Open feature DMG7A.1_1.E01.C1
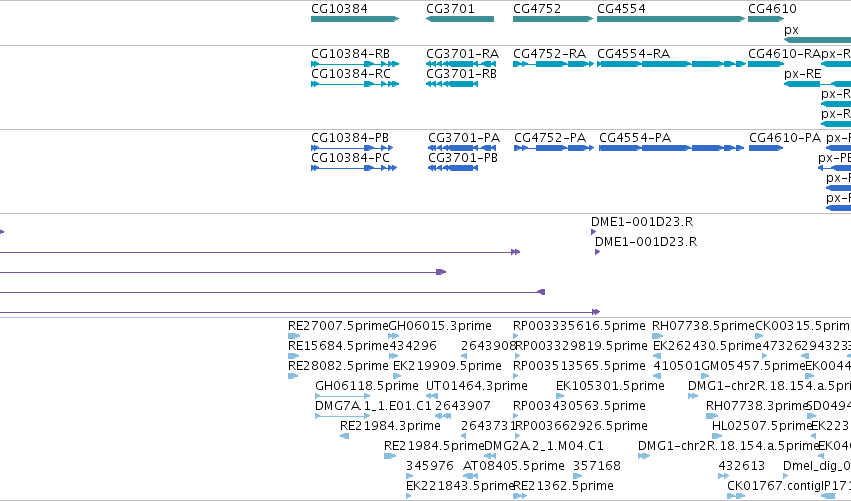851x501 pixels. tap(373, 406)
